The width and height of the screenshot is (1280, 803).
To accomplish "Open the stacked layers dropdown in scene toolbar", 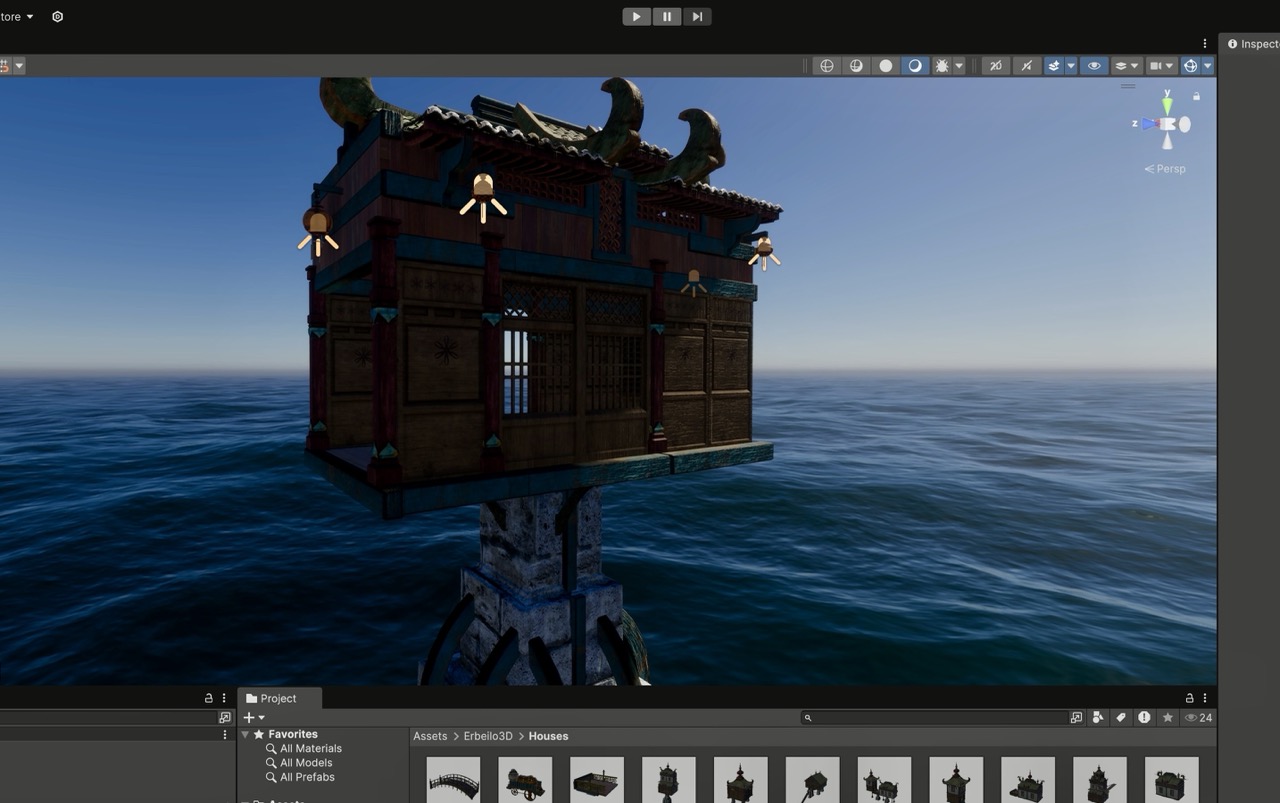I will point(1126,66).
